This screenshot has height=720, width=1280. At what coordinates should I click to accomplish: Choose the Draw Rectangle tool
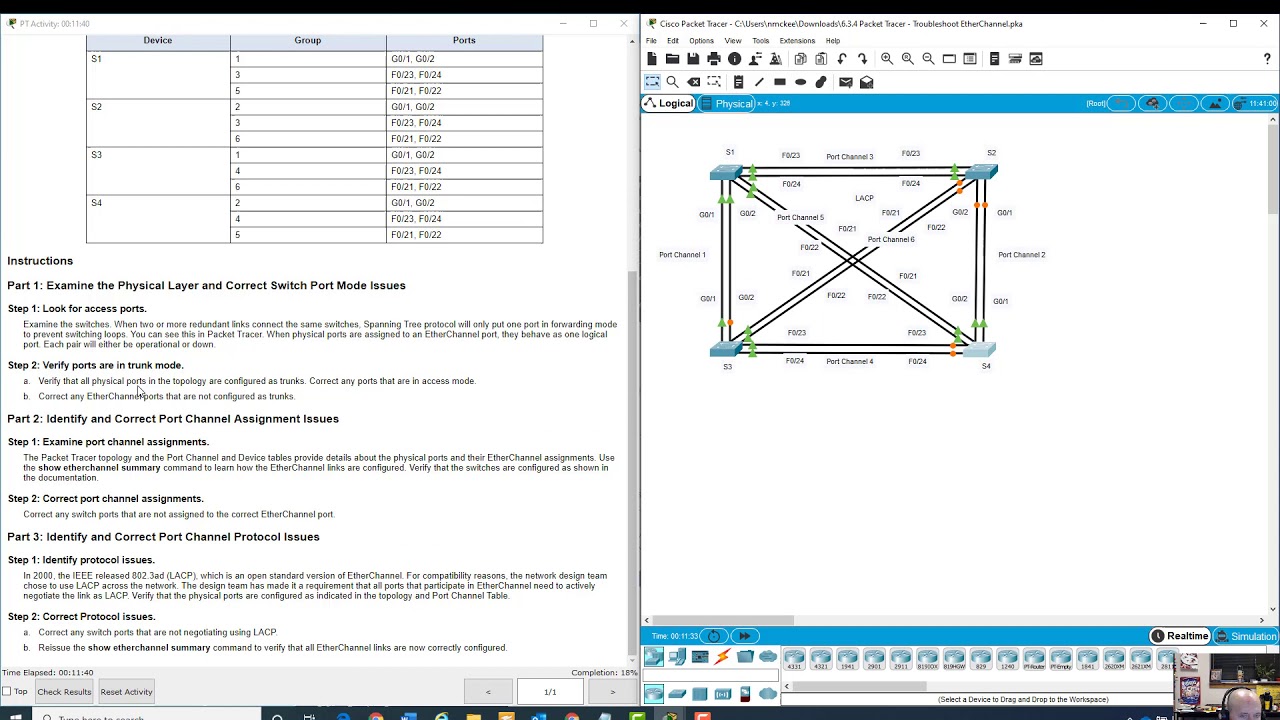tap(780, 82)
